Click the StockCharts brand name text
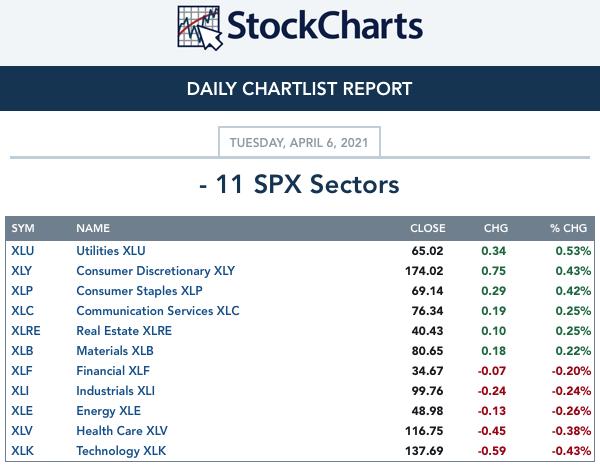This screenshot has height=466, width=600. 325,26
